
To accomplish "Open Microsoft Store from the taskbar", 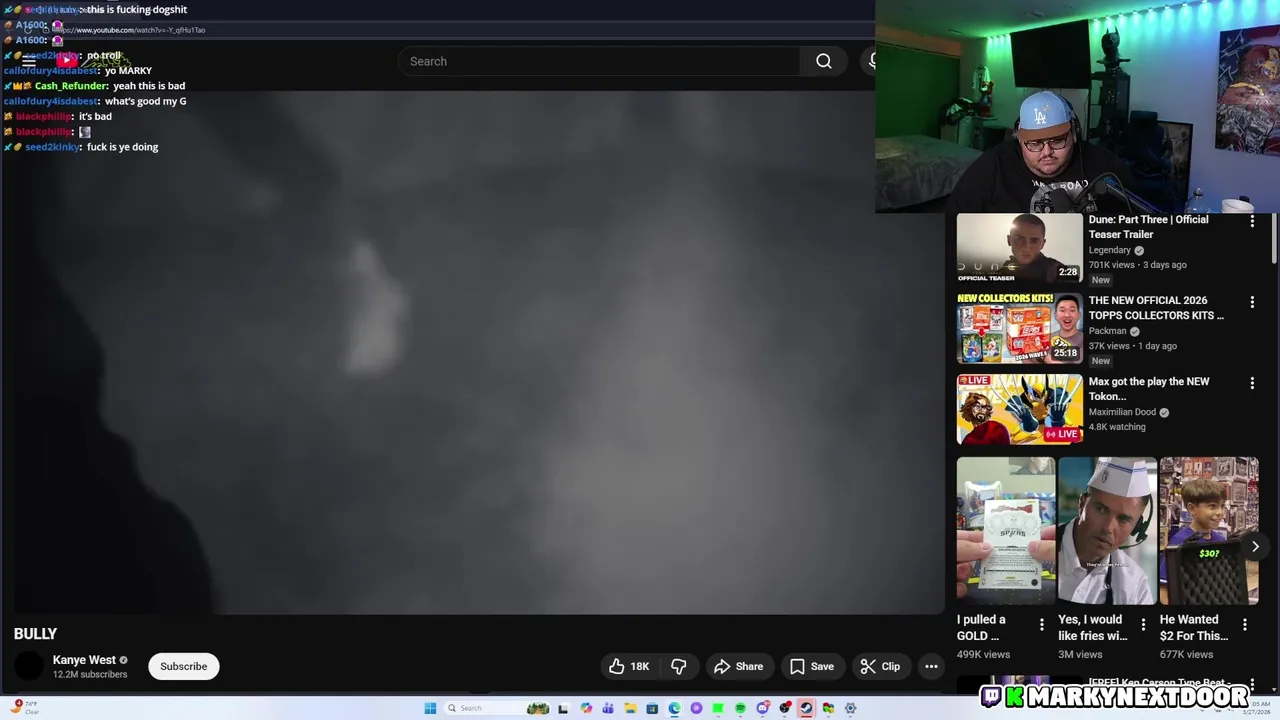I will (x=652, y=708).
